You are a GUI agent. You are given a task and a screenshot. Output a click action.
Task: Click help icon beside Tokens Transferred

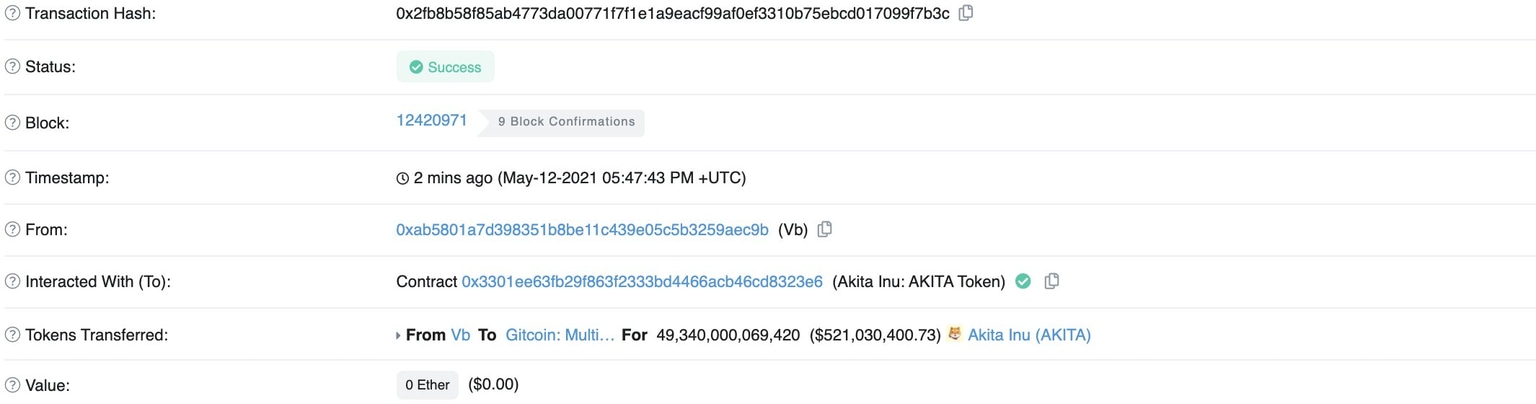pyautogui.click(x=13, y=335)
